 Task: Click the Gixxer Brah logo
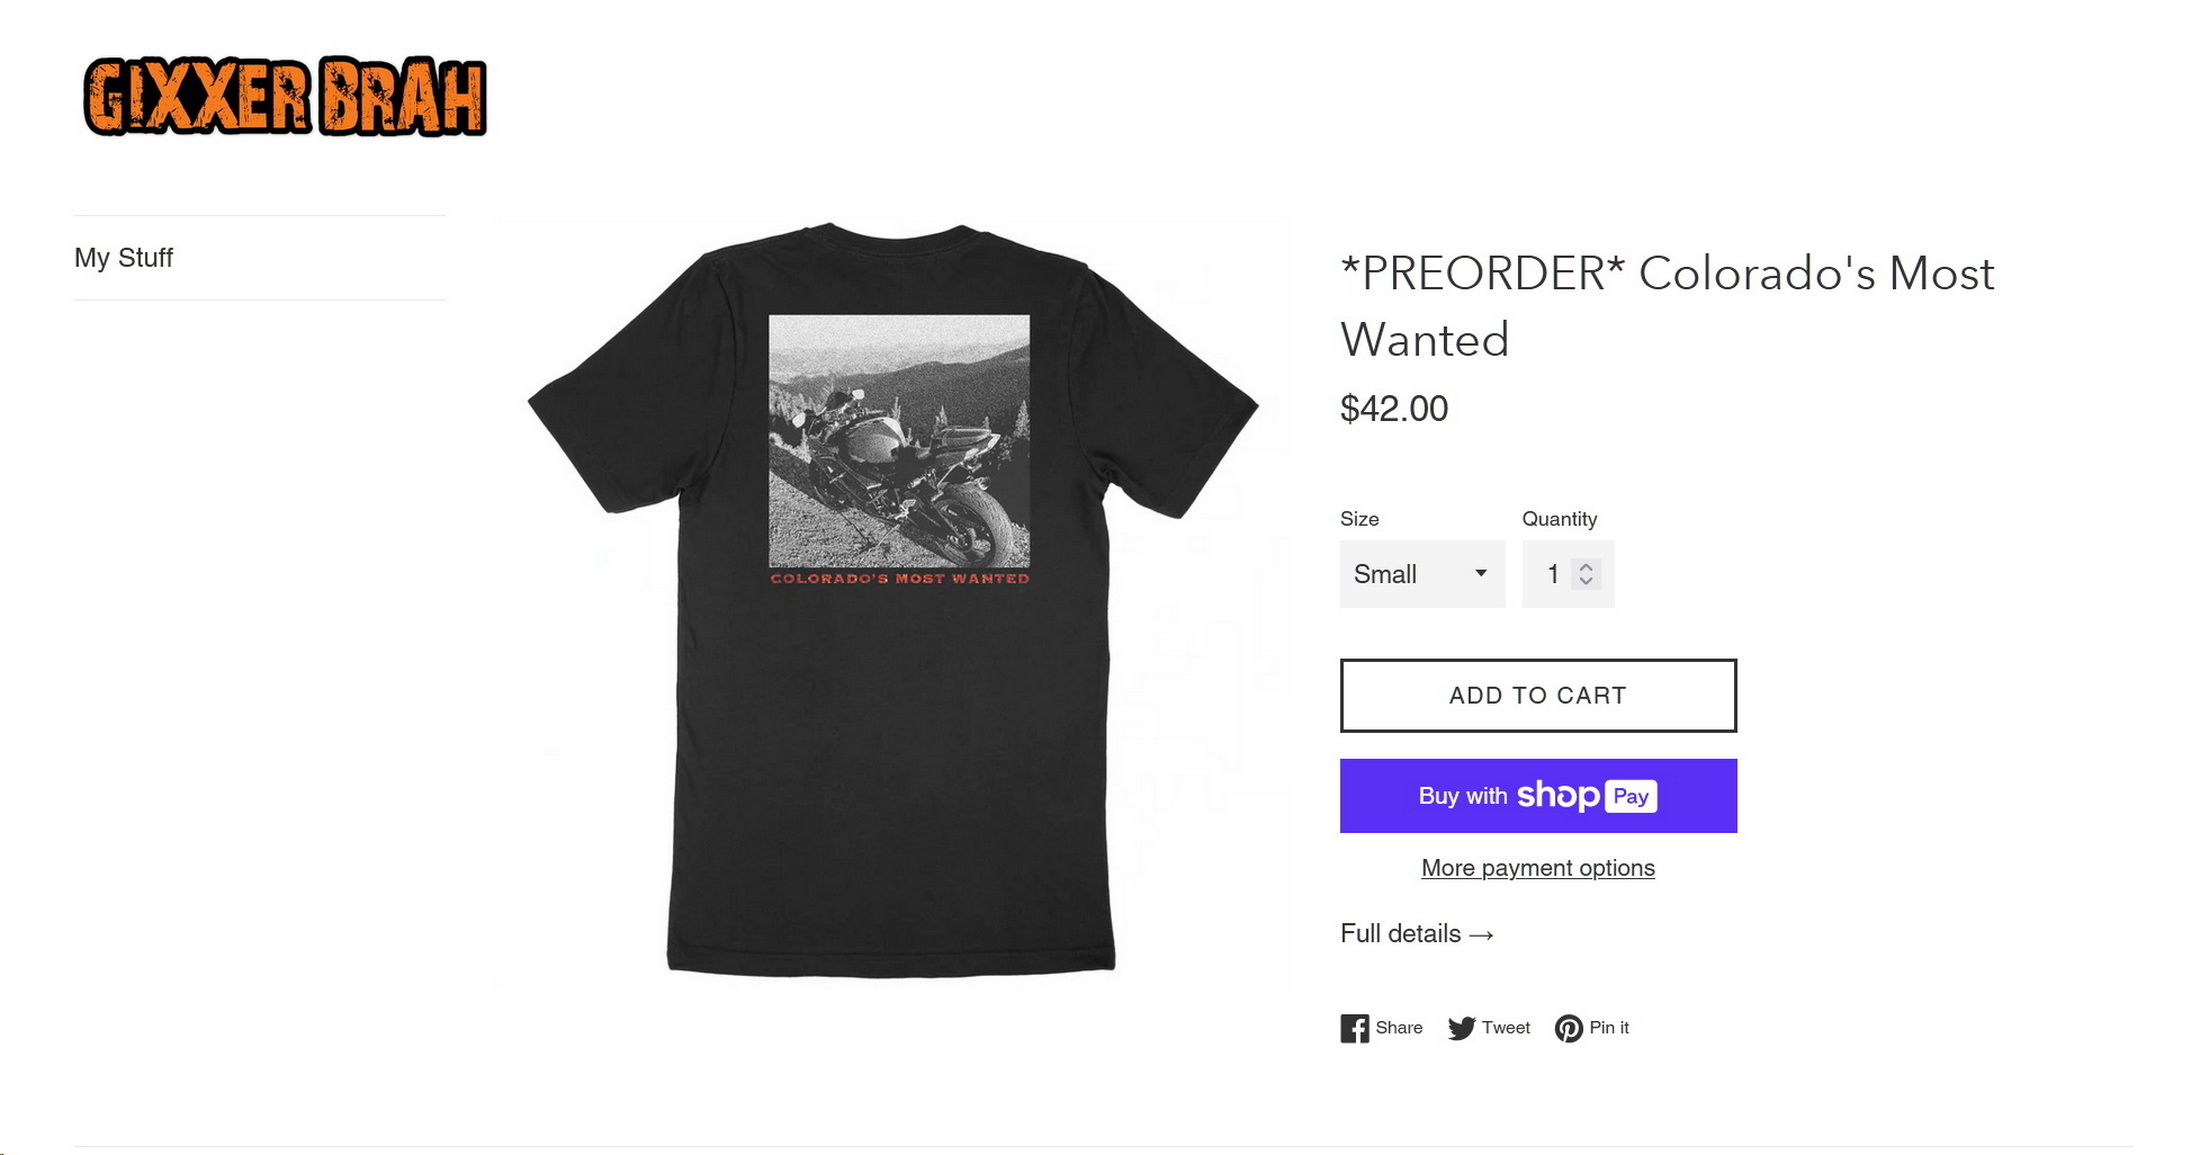click(x=285, y=96)
